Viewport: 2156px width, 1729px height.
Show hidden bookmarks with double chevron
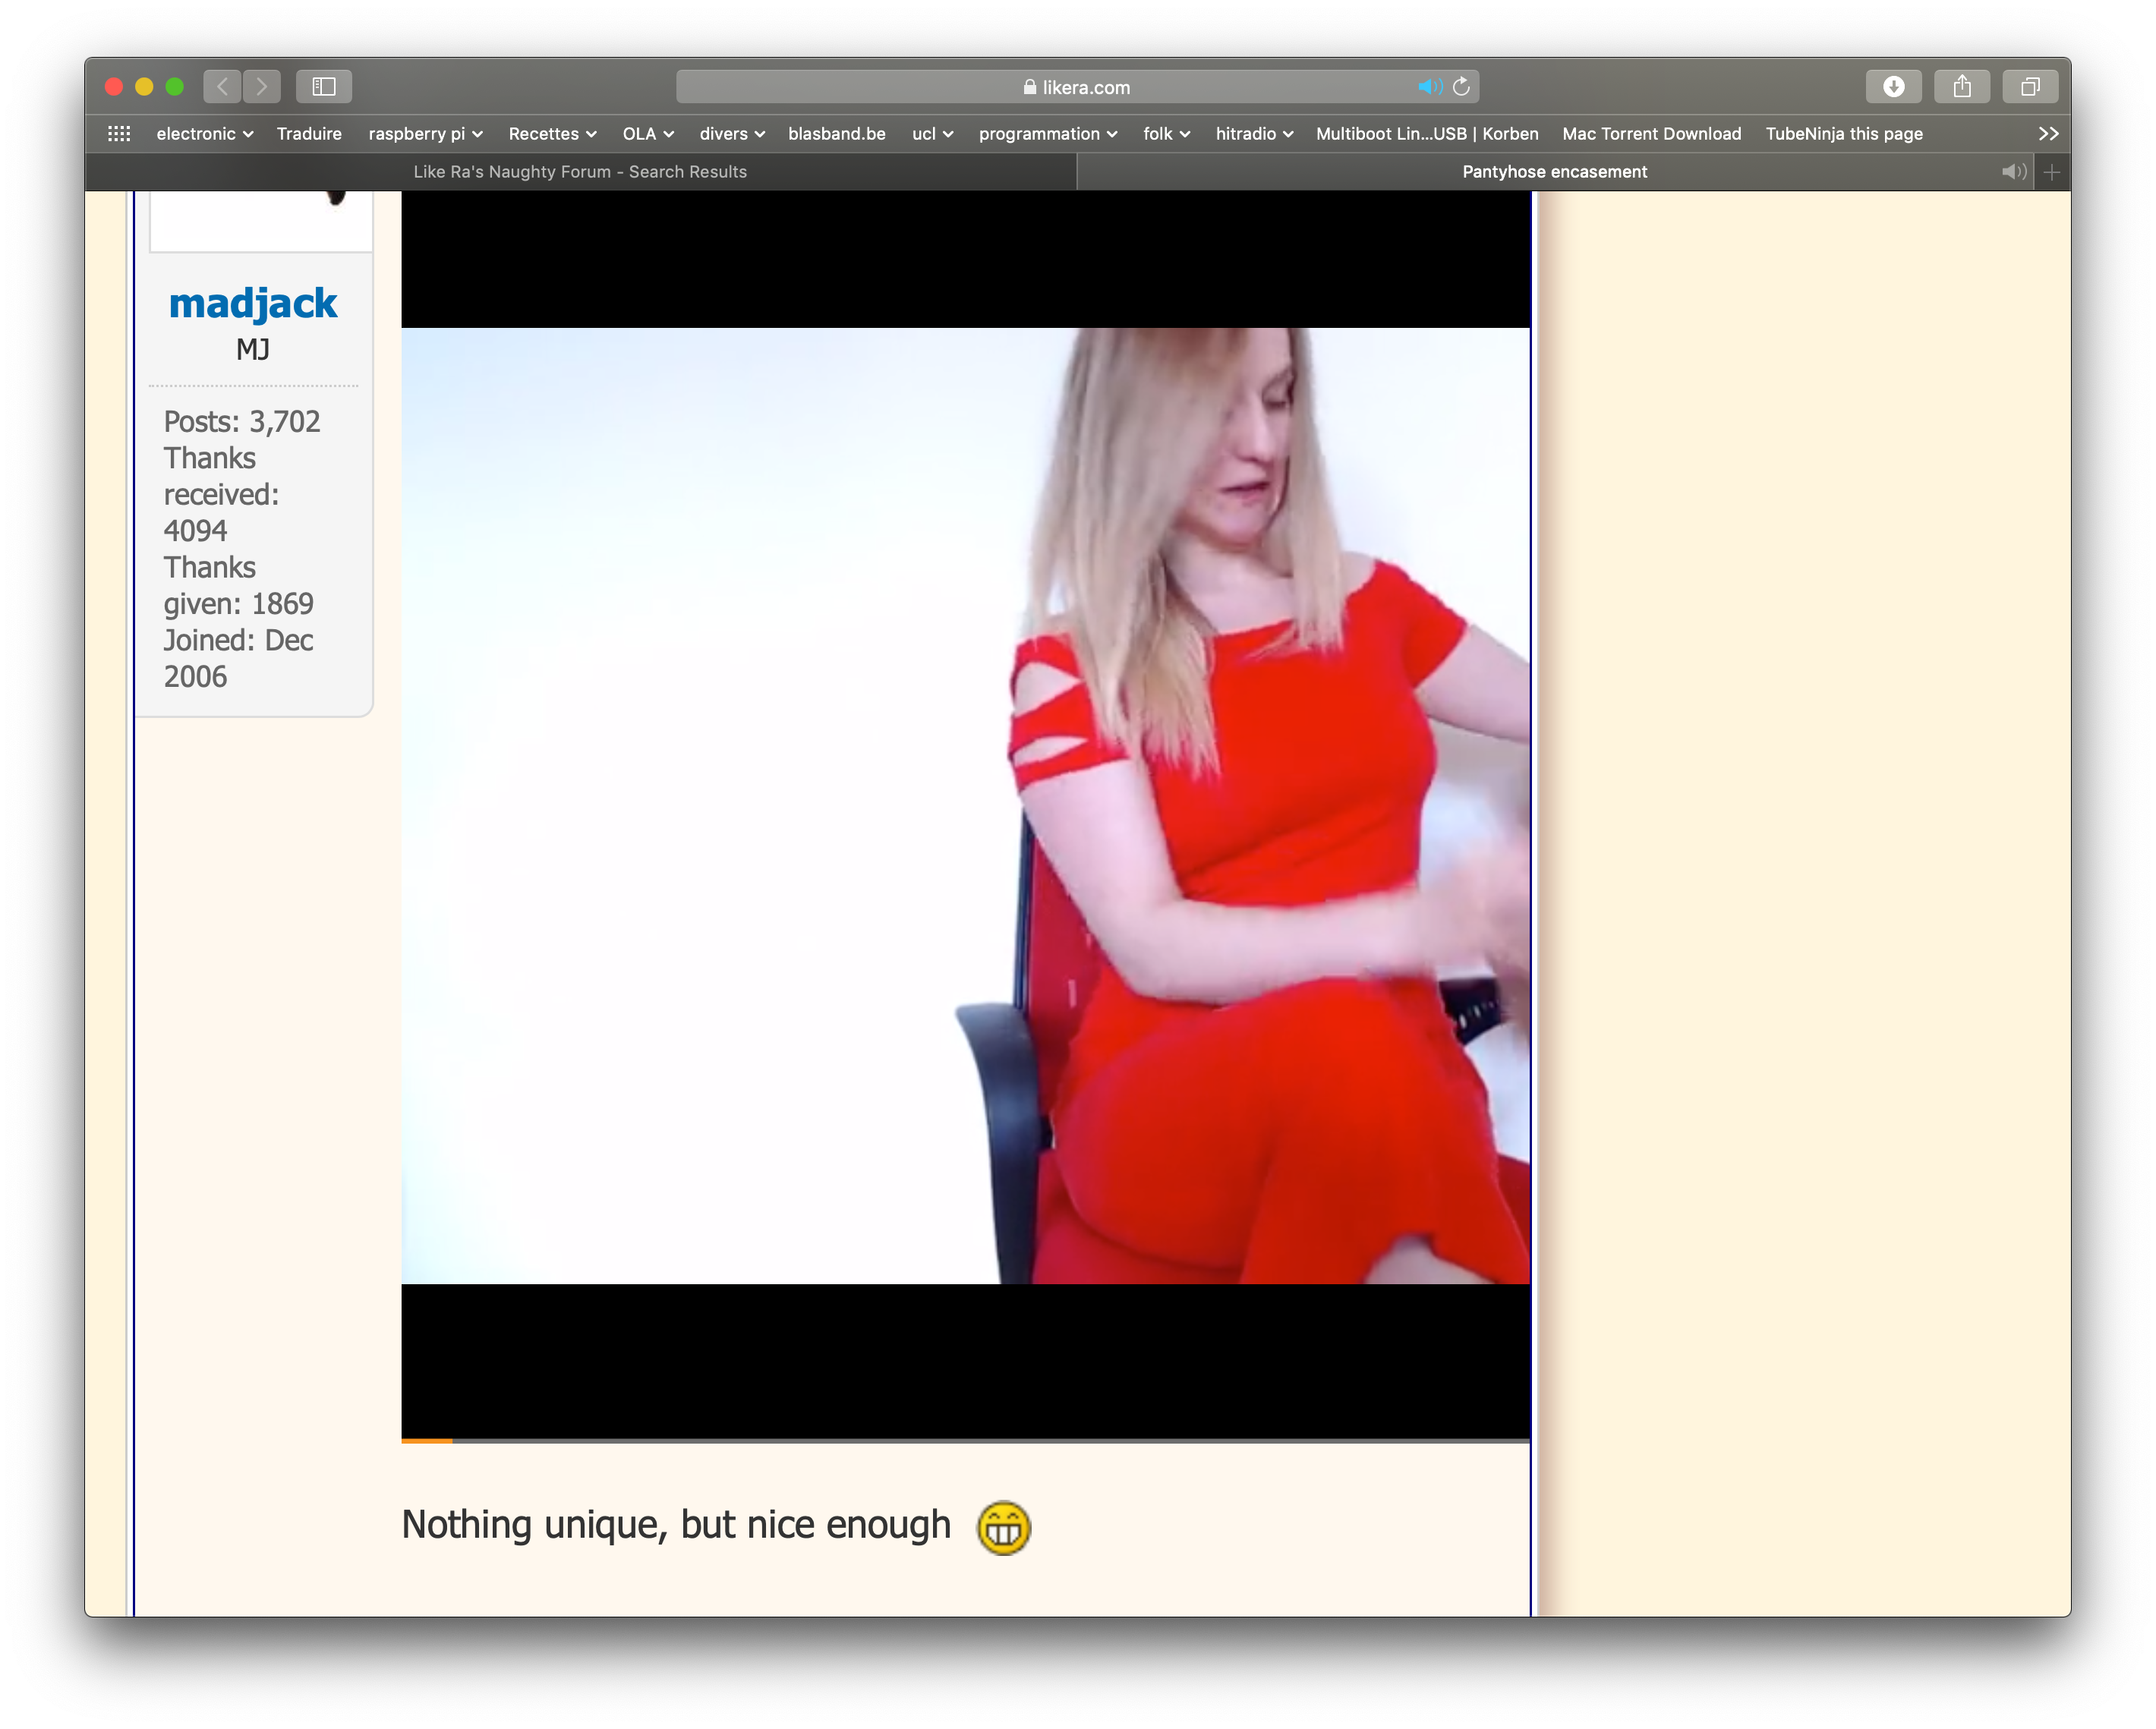pyautogui.click(x=2048, y=134)
